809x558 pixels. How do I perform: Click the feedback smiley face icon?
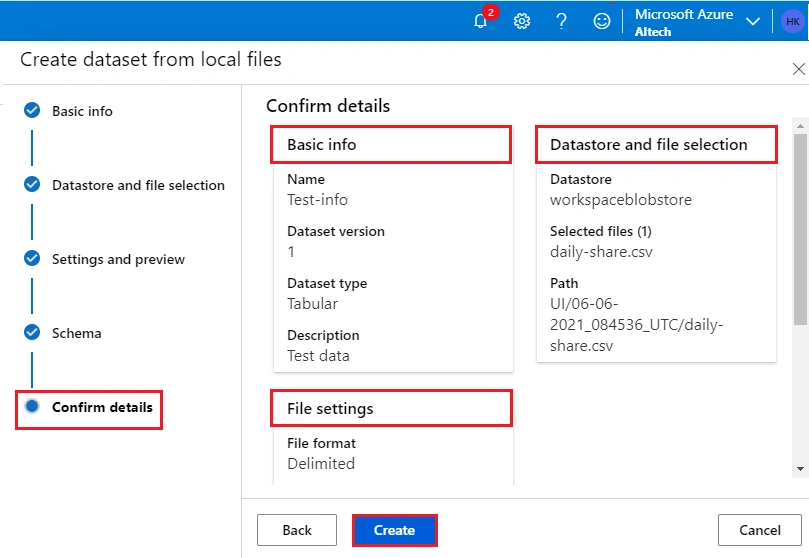point(602,21)
